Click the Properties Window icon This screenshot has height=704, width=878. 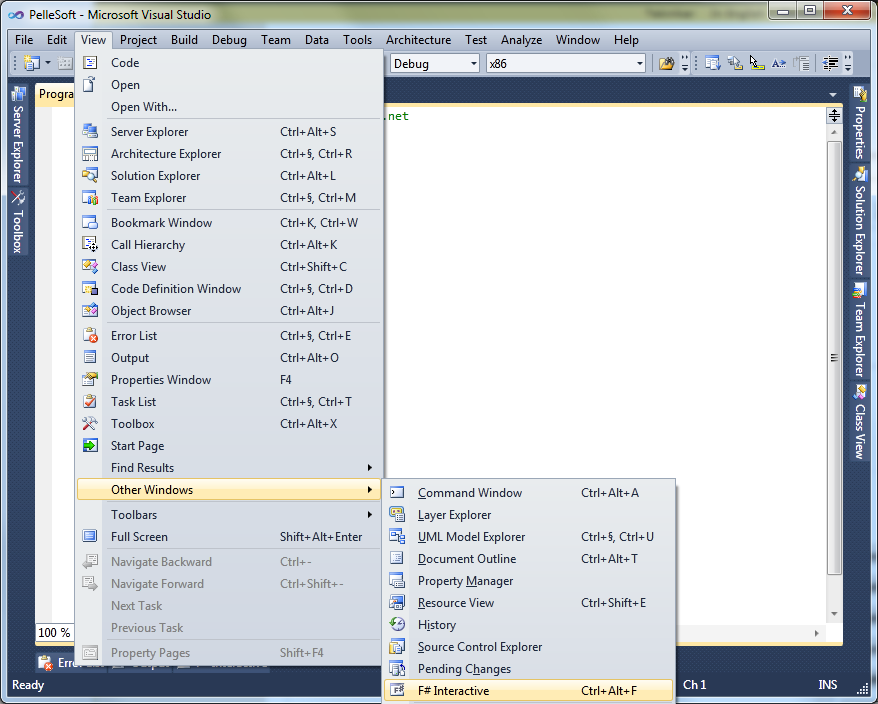click(90, 380)
